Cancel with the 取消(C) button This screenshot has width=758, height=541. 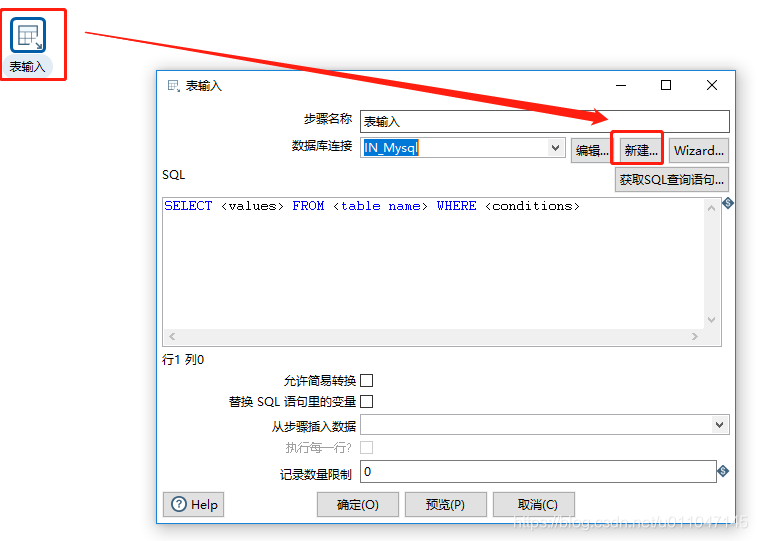tap(534, 505)
